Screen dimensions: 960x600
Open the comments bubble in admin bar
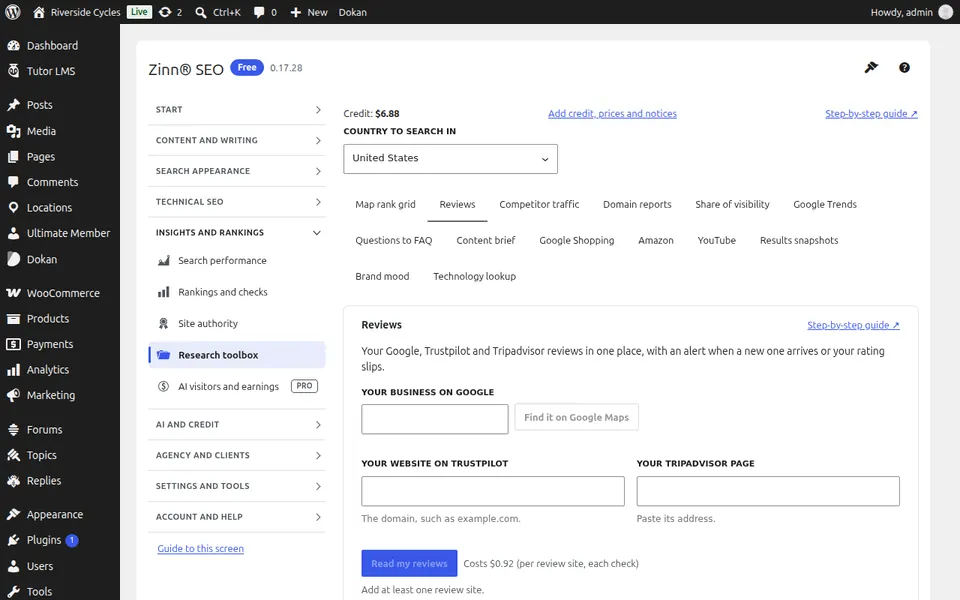click(x=259, y=12)
